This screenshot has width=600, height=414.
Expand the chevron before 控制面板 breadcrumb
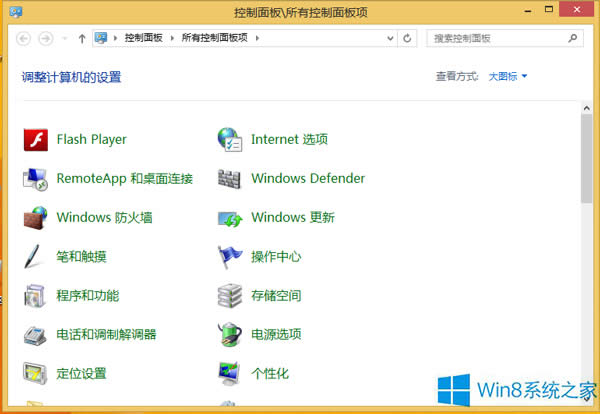click(115, 38)
